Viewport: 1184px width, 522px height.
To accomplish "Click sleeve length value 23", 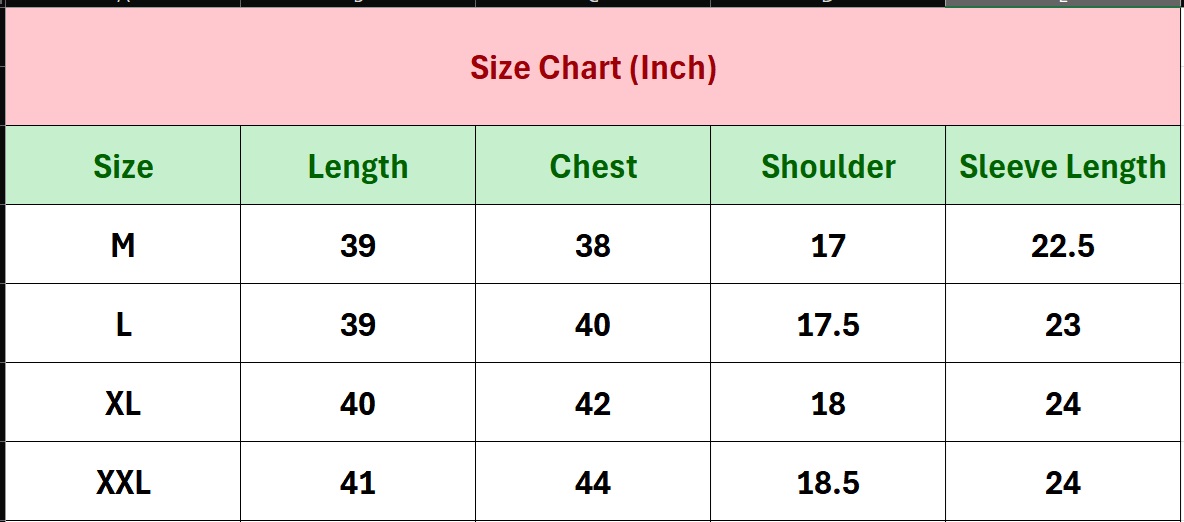I will (1063, 324).
